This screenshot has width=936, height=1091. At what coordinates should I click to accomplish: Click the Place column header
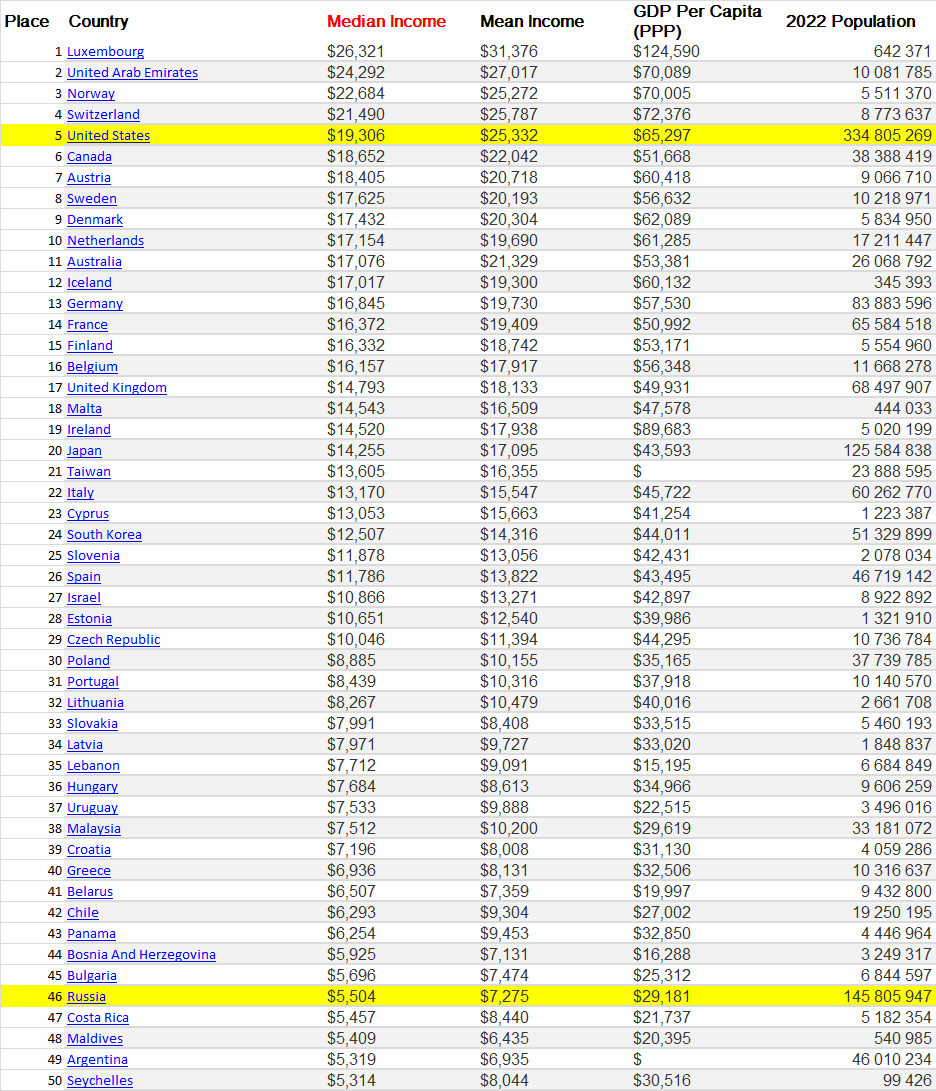(27, 21)
